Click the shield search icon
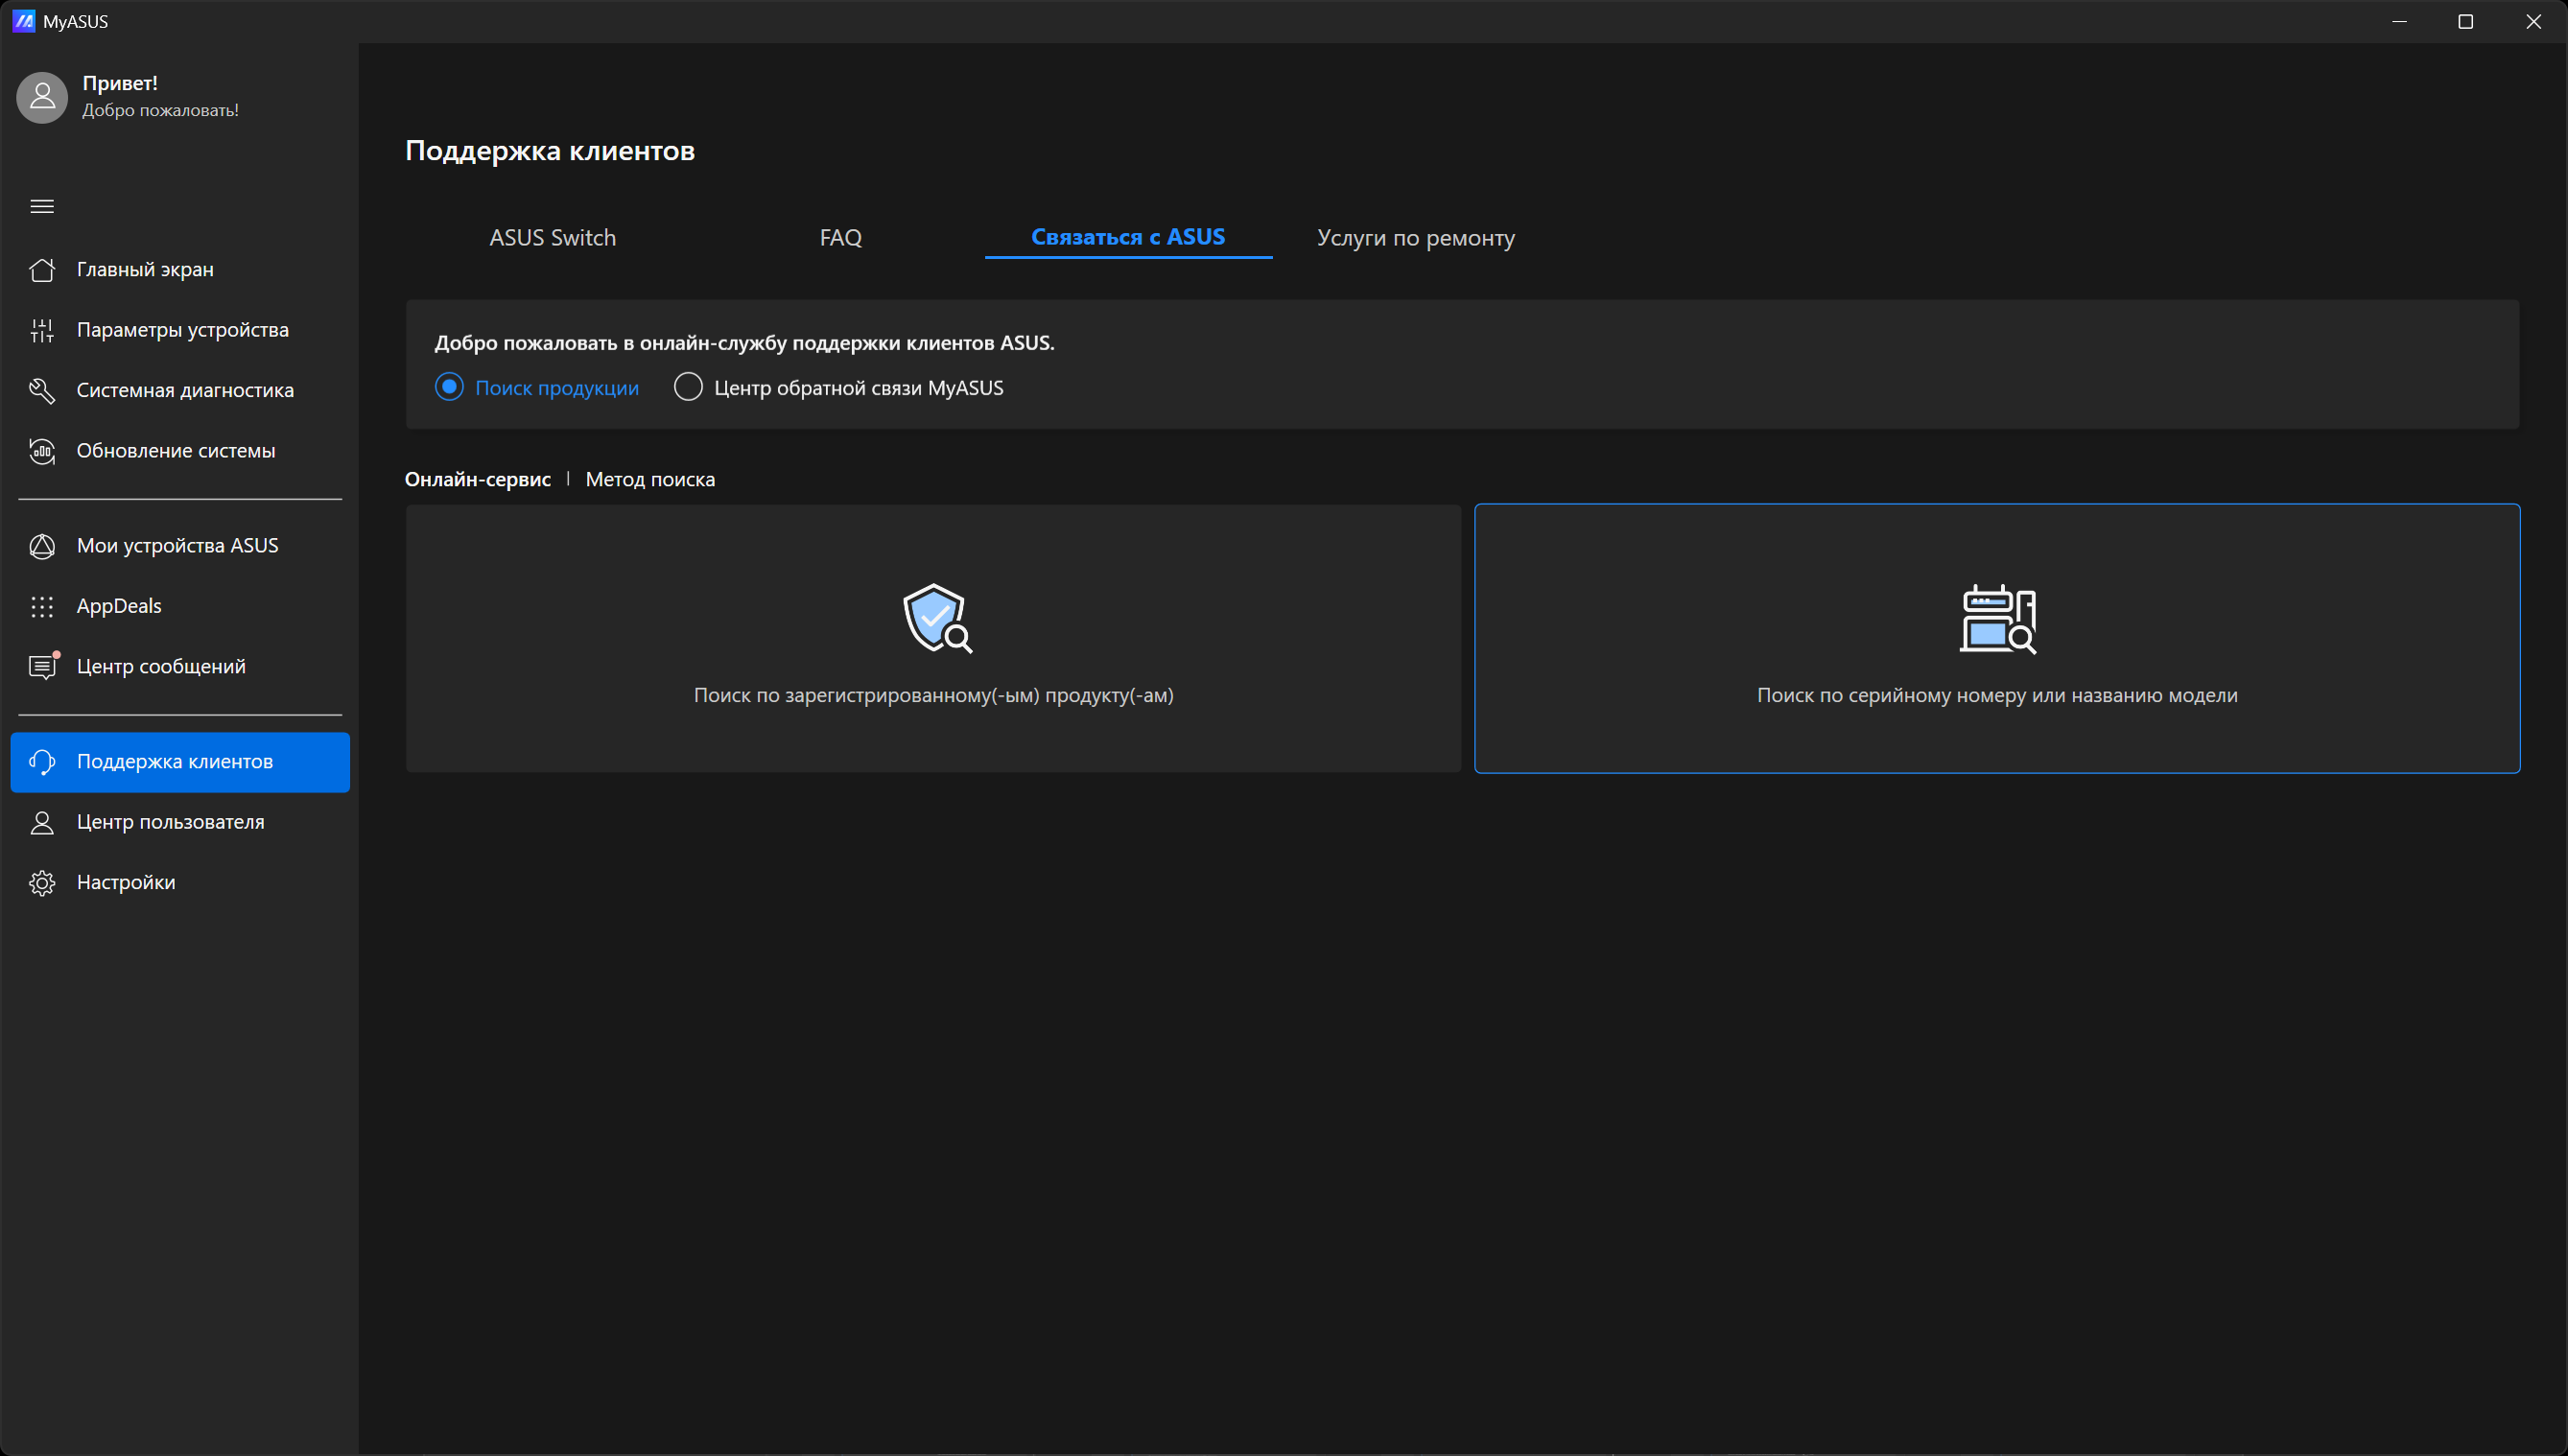 (937, 618)
